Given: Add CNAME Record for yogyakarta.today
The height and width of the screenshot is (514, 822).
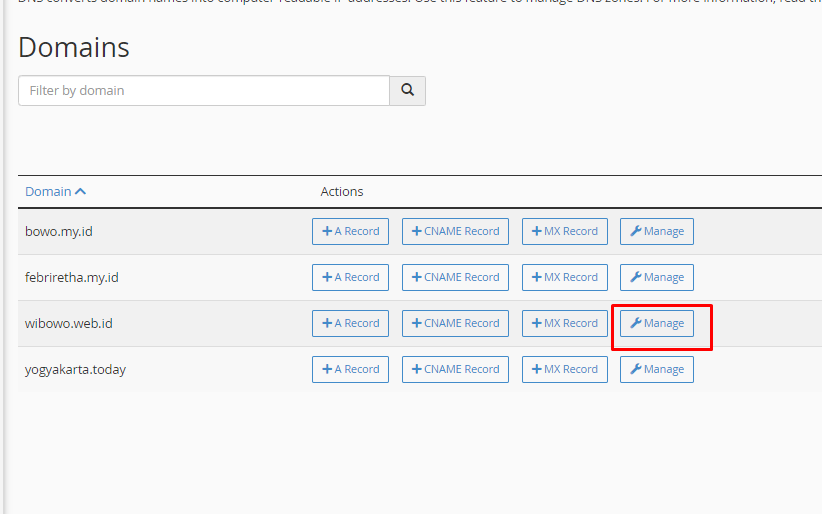Looking at the screenshot, I should 455,369.
